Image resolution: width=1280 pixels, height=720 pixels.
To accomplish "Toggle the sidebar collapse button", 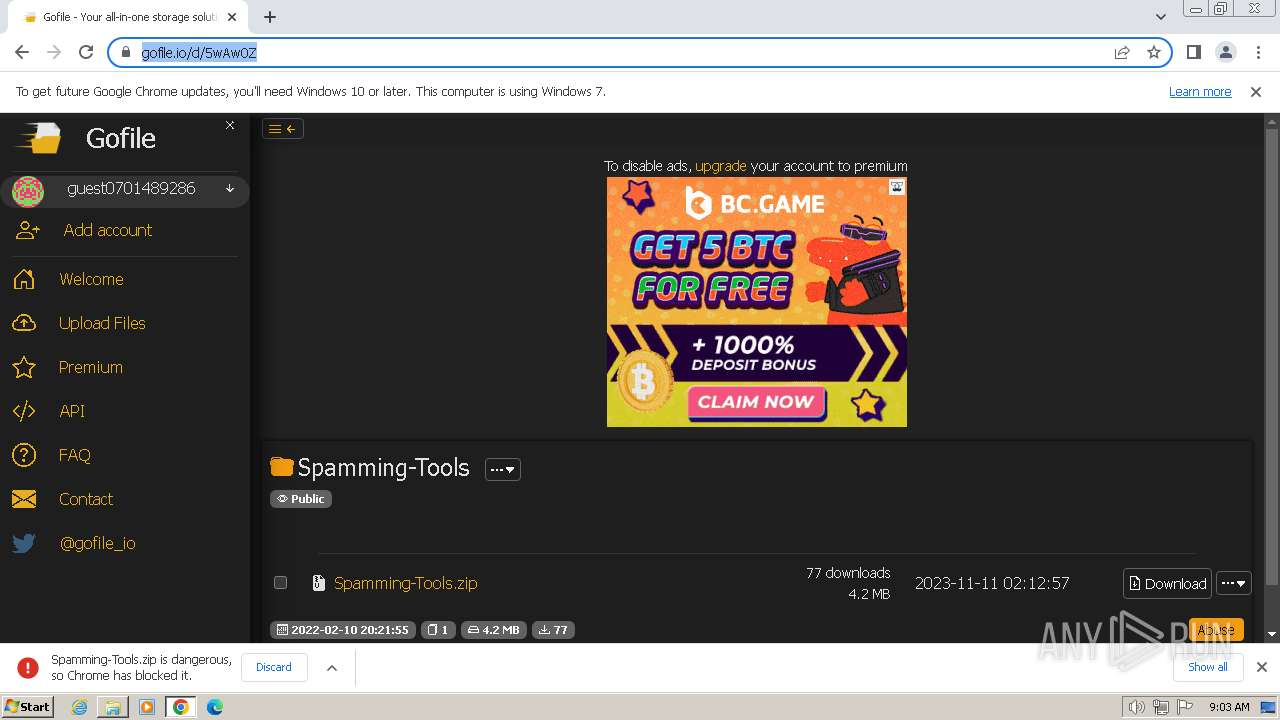I will 283,128.
